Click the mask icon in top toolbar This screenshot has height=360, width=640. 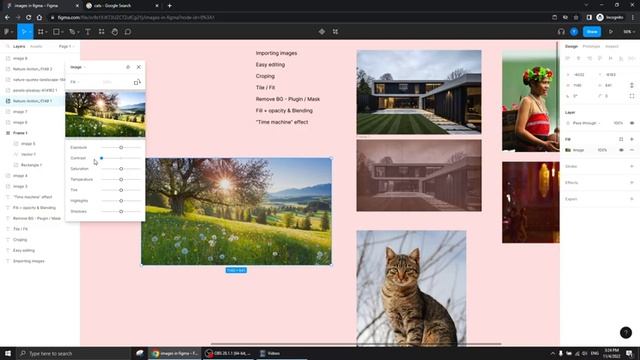pos(335,32)
